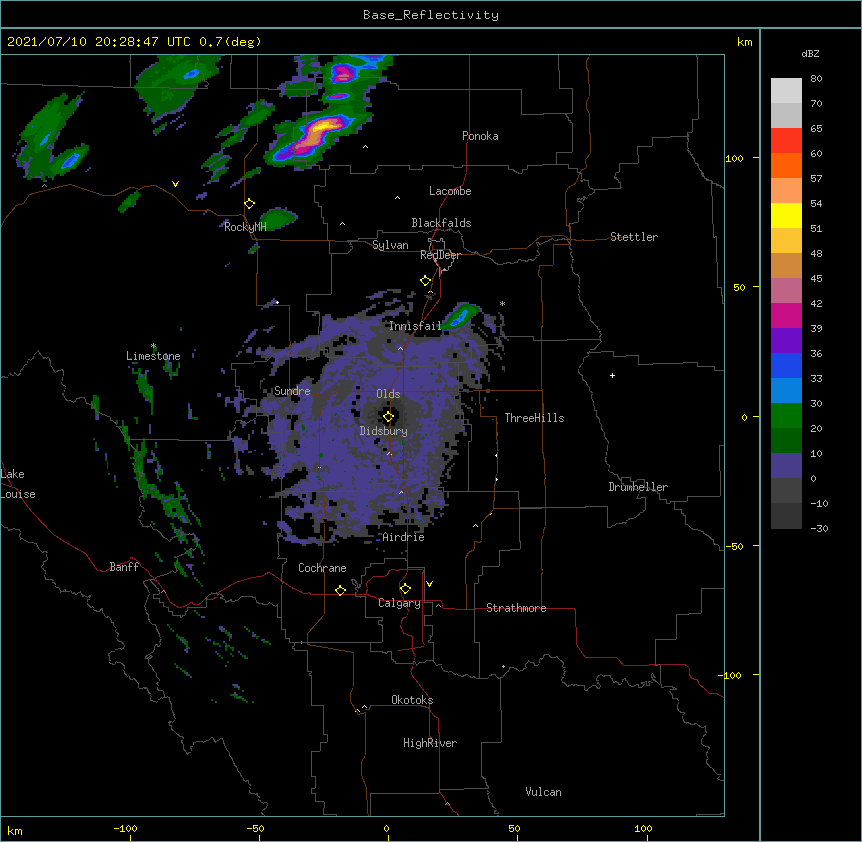Click the -30 value in the dBZ legend

(x=819, y=528)
